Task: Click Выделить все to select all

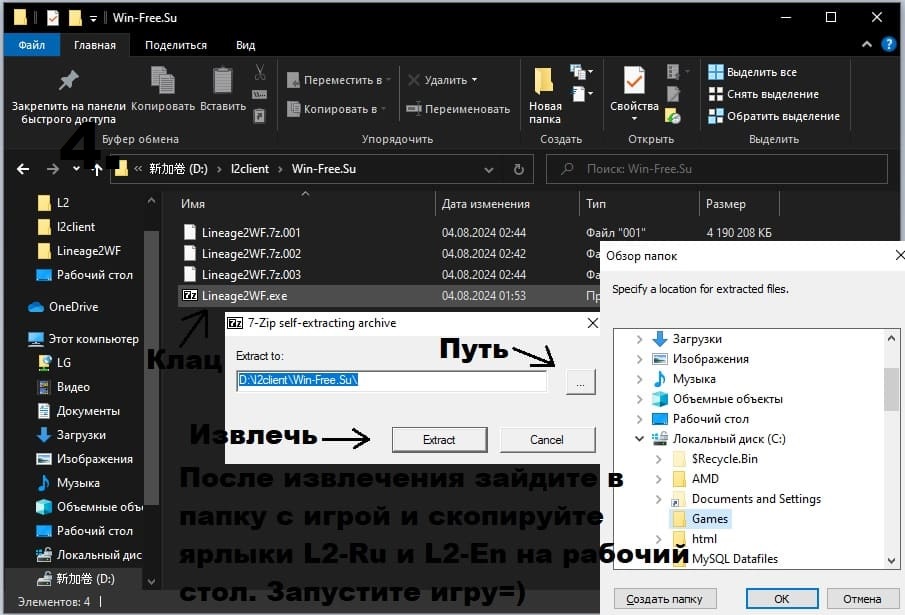Action: pos(753,72)
